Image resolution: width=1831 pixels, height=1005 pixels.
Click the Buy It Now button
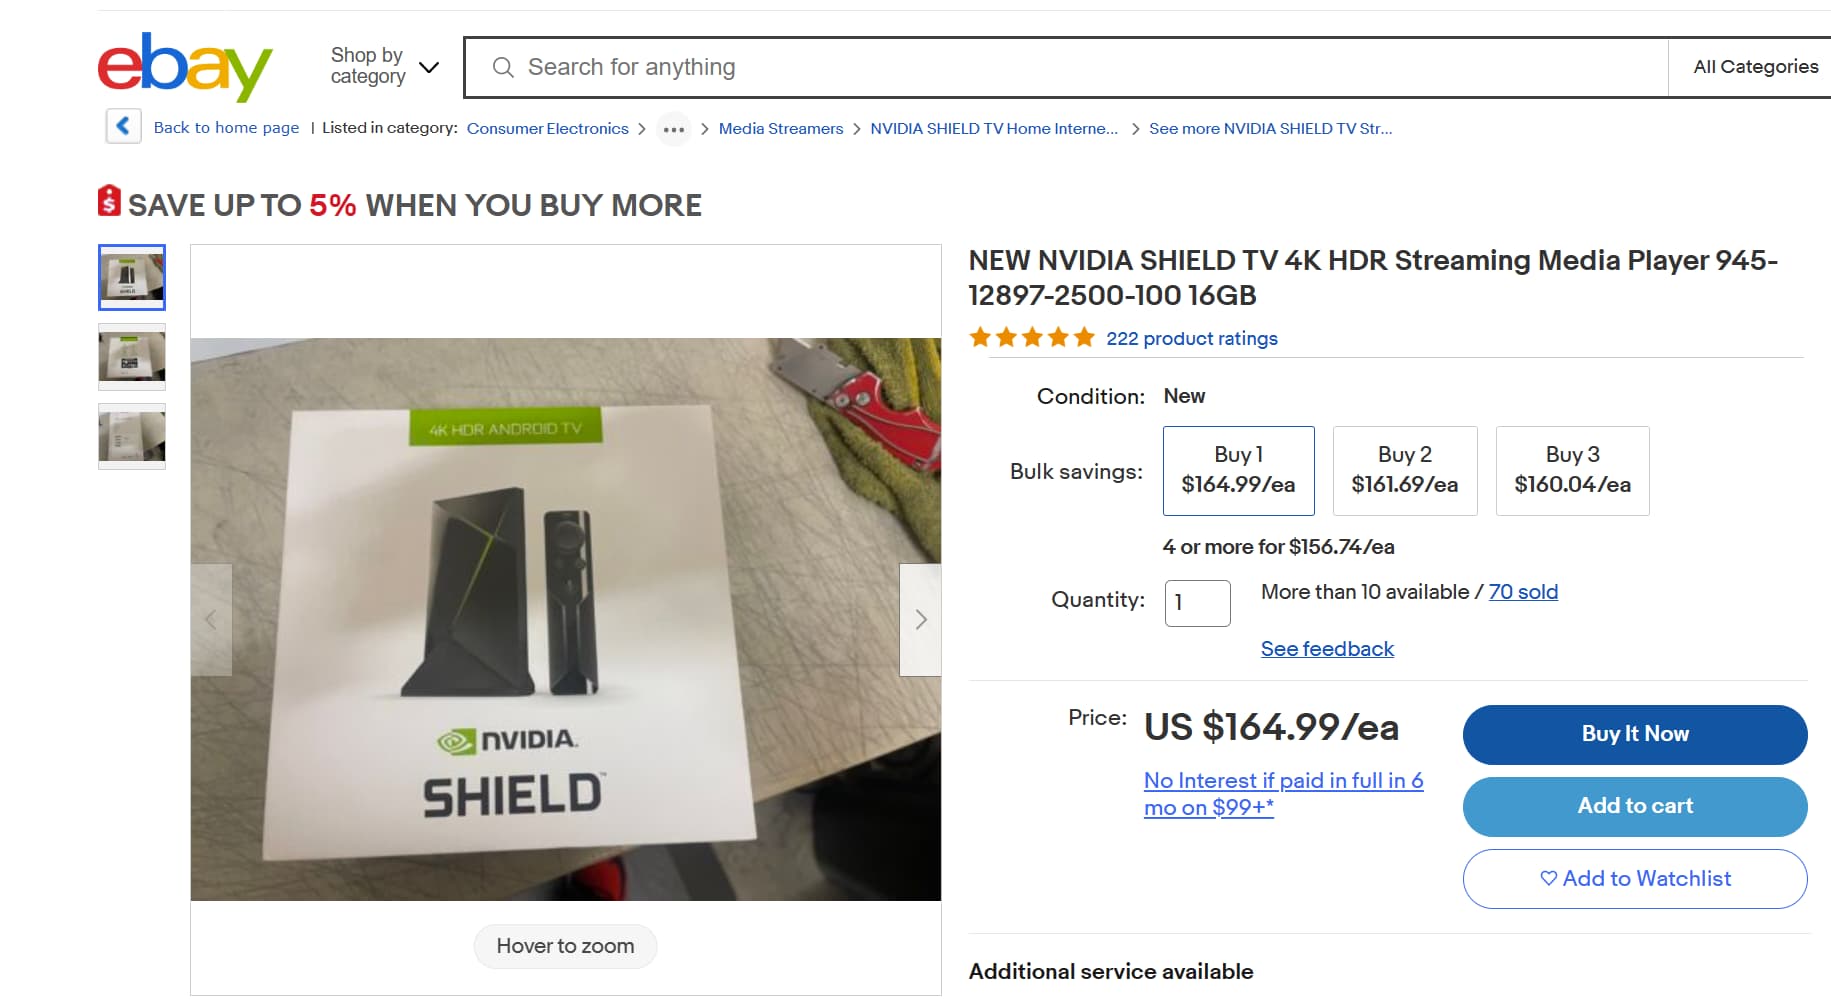1634,734
